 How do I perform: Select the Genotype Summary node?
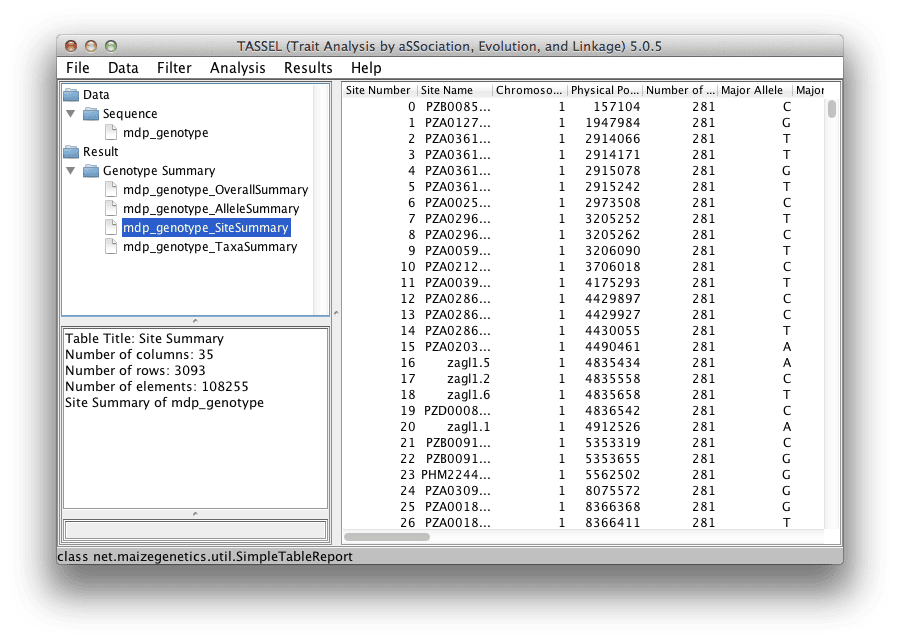click(x=159, y=171)
